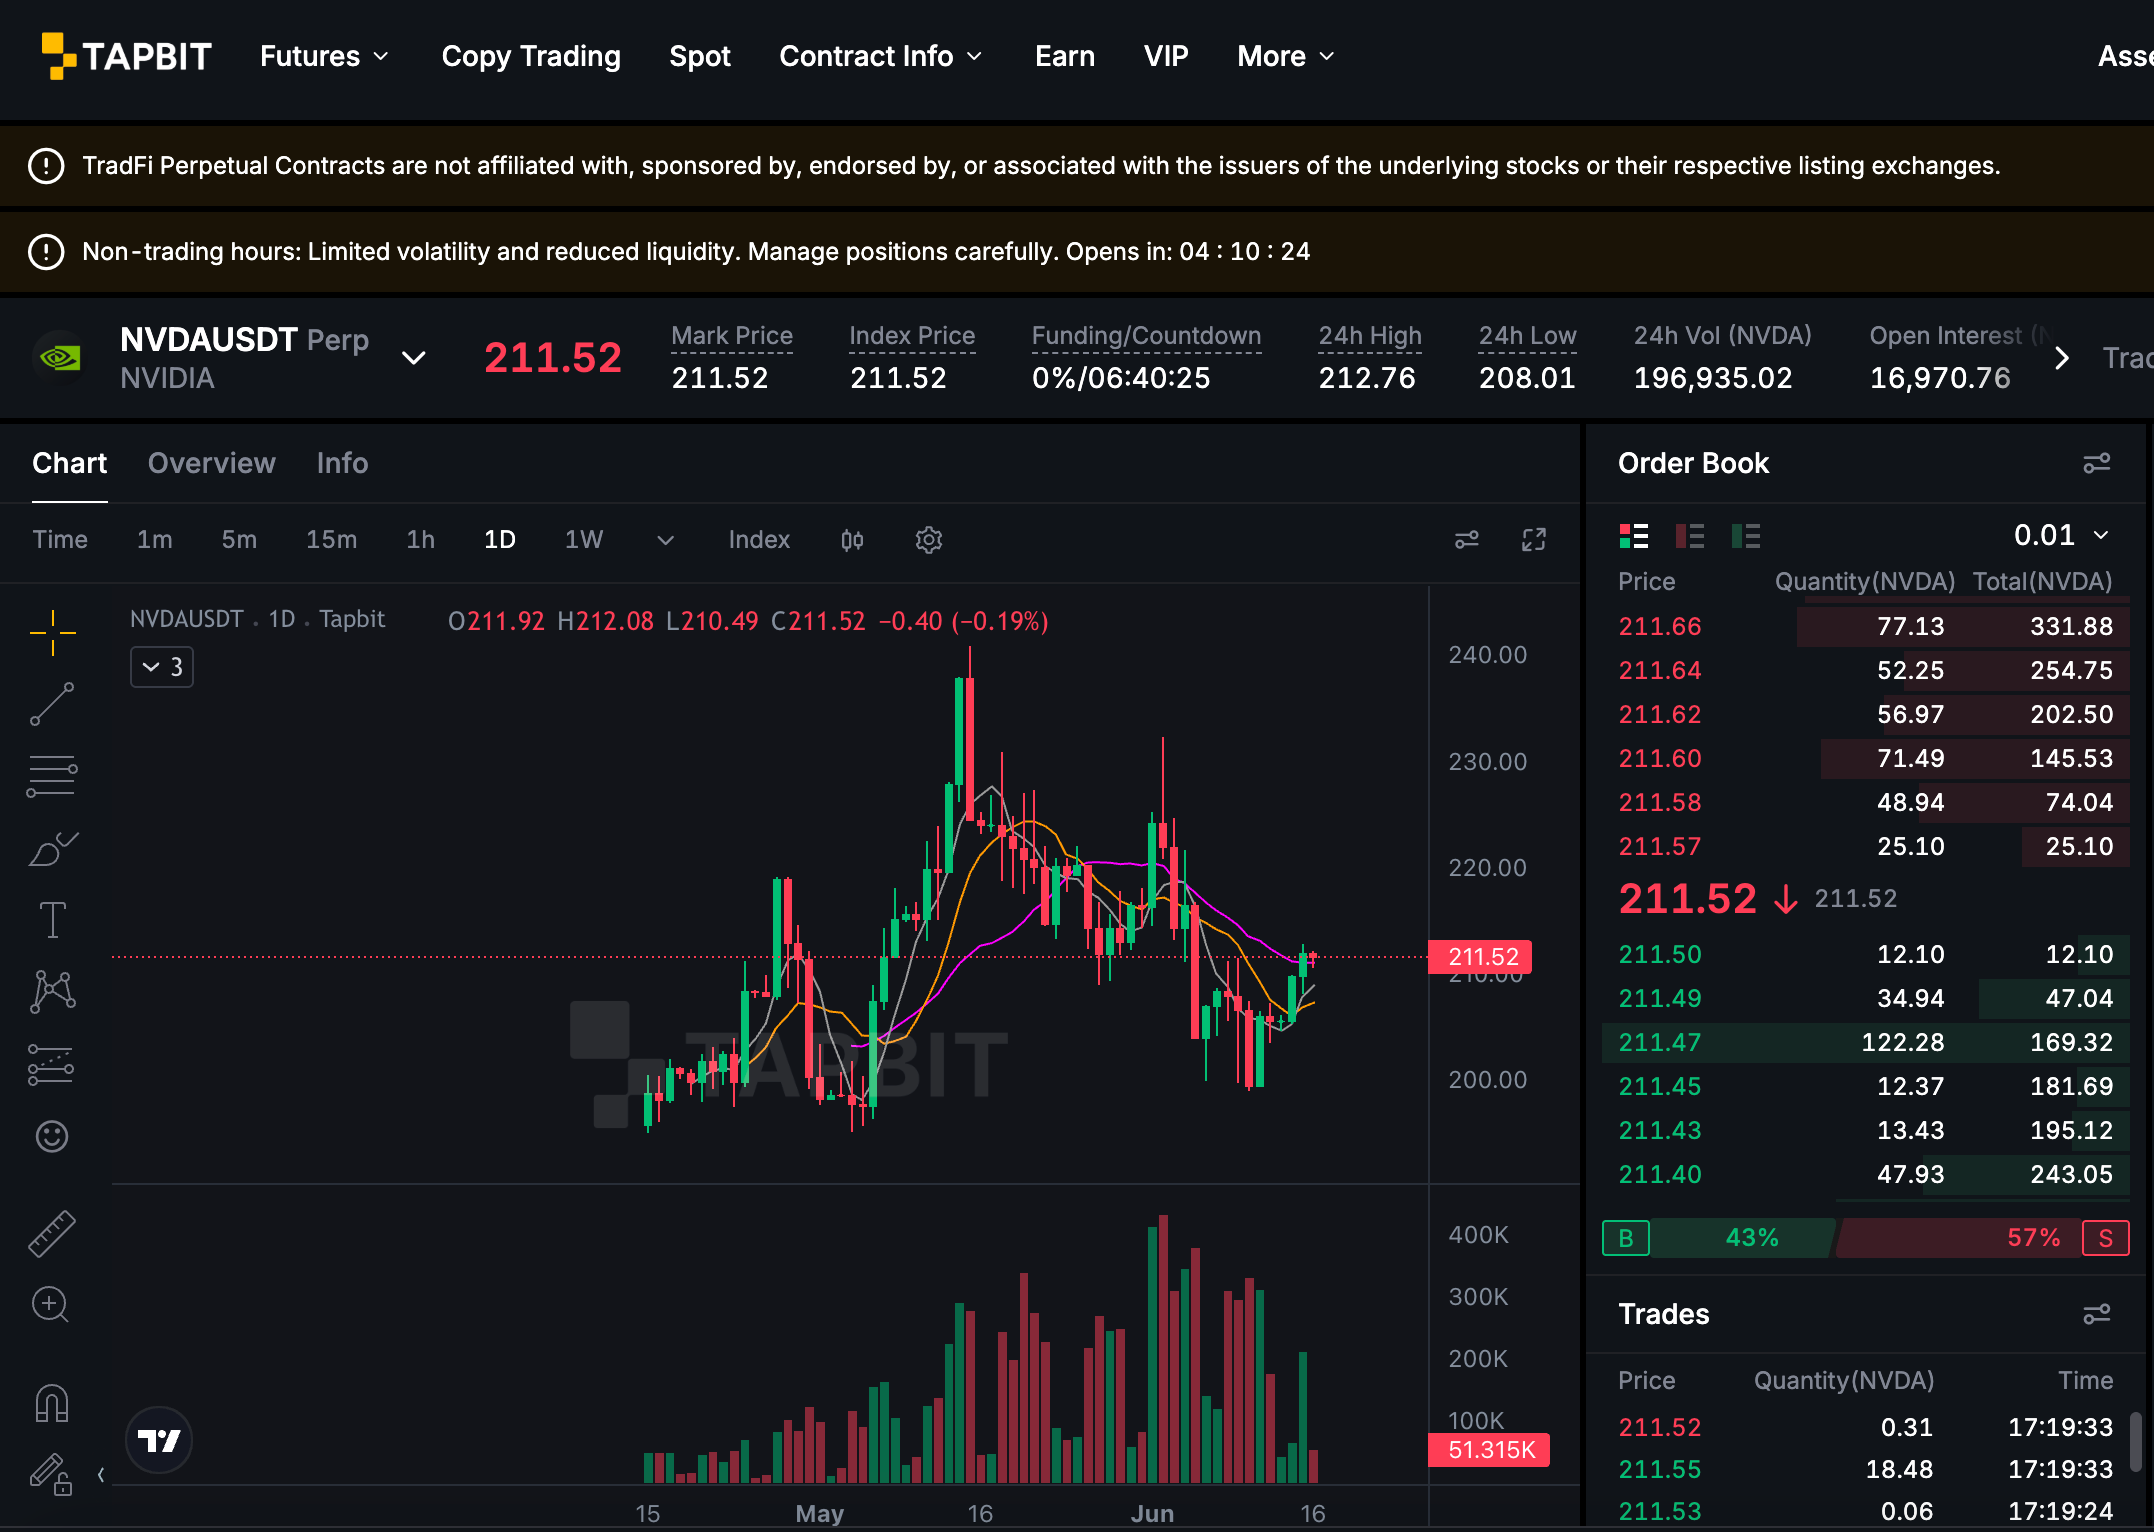This screenshot has height=1532, width=2154.
Task: Open chart display preferences sliders icon
Action: (x=1467, y=540)
